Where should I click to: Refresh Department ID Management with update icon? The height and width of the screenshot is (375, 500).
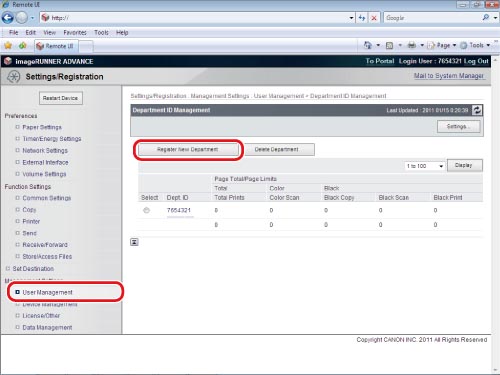click(x=477, y=110)
